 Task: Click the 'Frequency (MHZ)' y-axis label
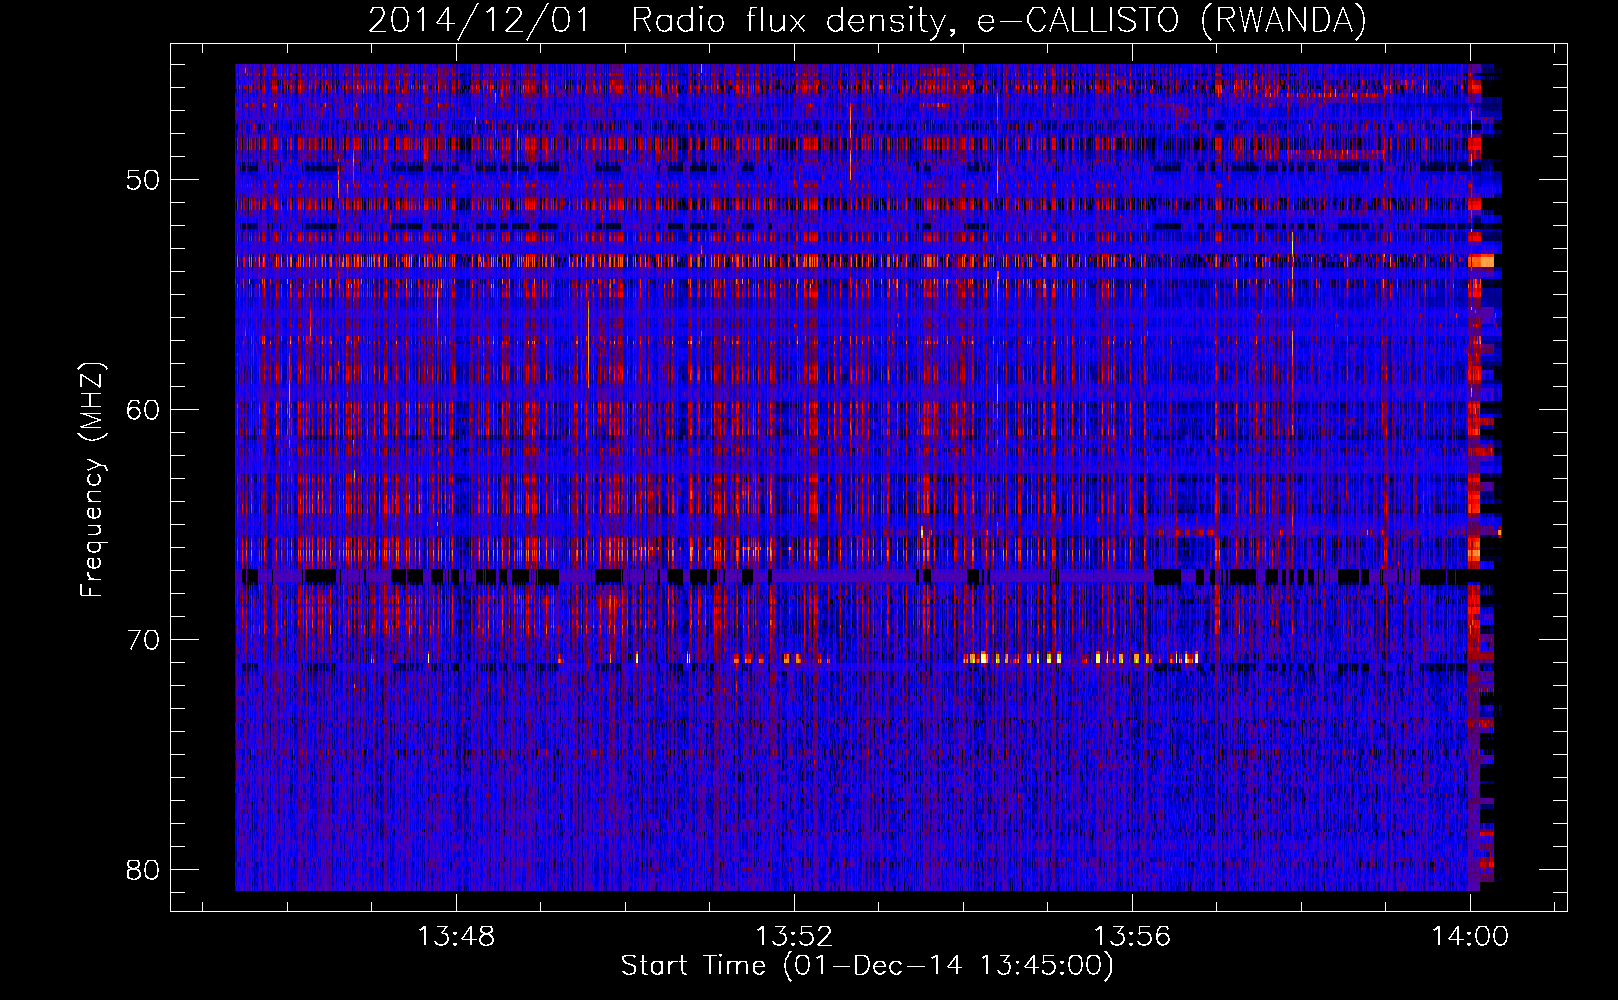coord(92,480)
